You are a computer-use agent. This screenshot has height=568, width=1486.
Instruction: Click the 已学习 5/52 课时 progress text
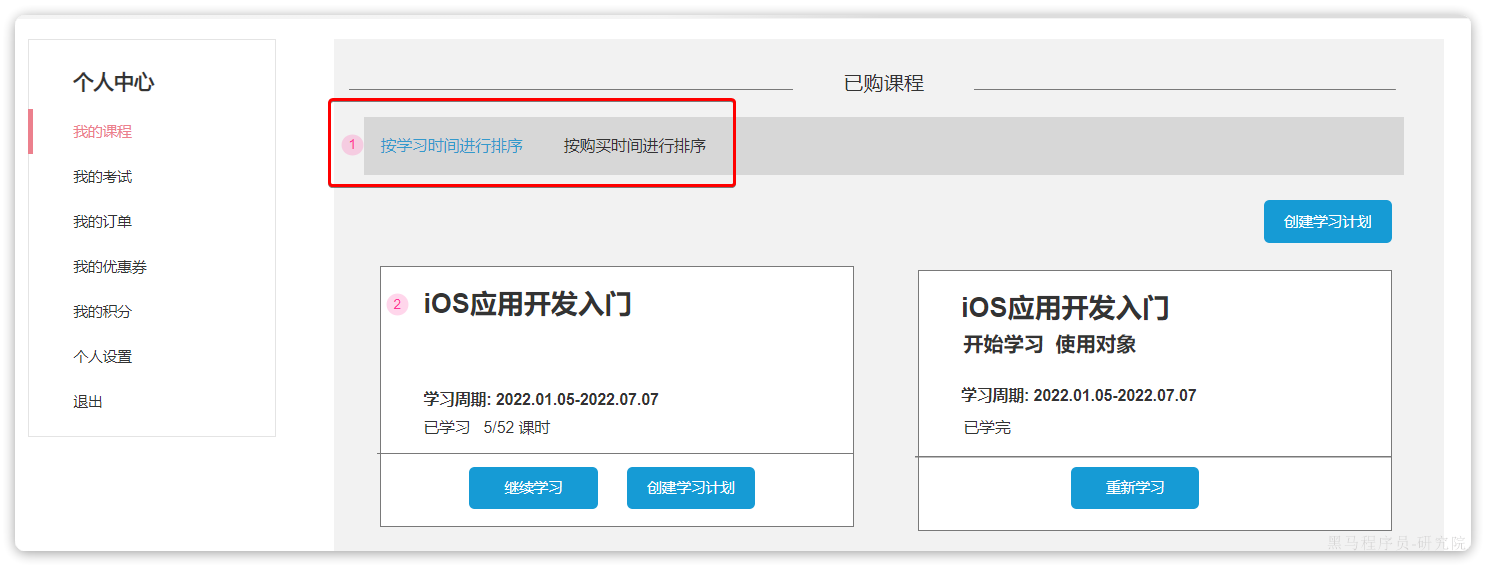(x=486, y=428)
